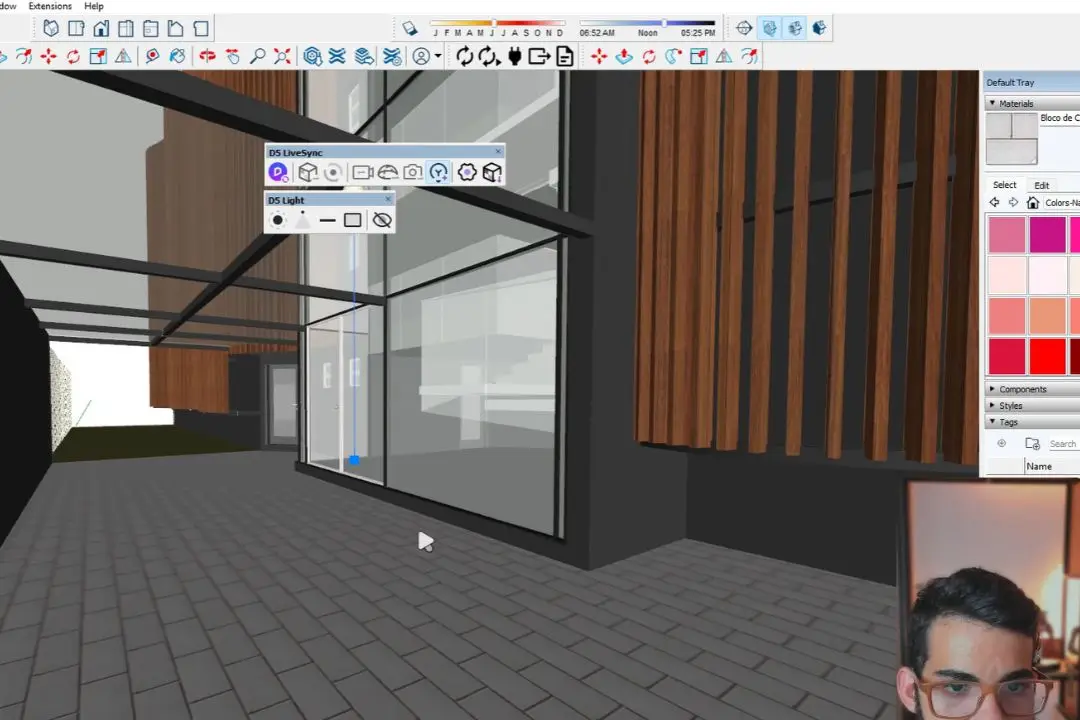Close the D5 Light toolbar
Viewport: 1080px width, 720px height.
[x=388, y=199]
